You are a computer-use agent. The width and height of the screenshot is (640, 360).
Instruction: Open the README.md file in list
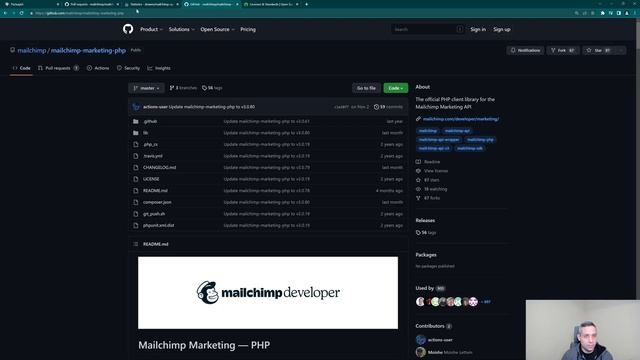pyautogui.click(x=155, y=191)
